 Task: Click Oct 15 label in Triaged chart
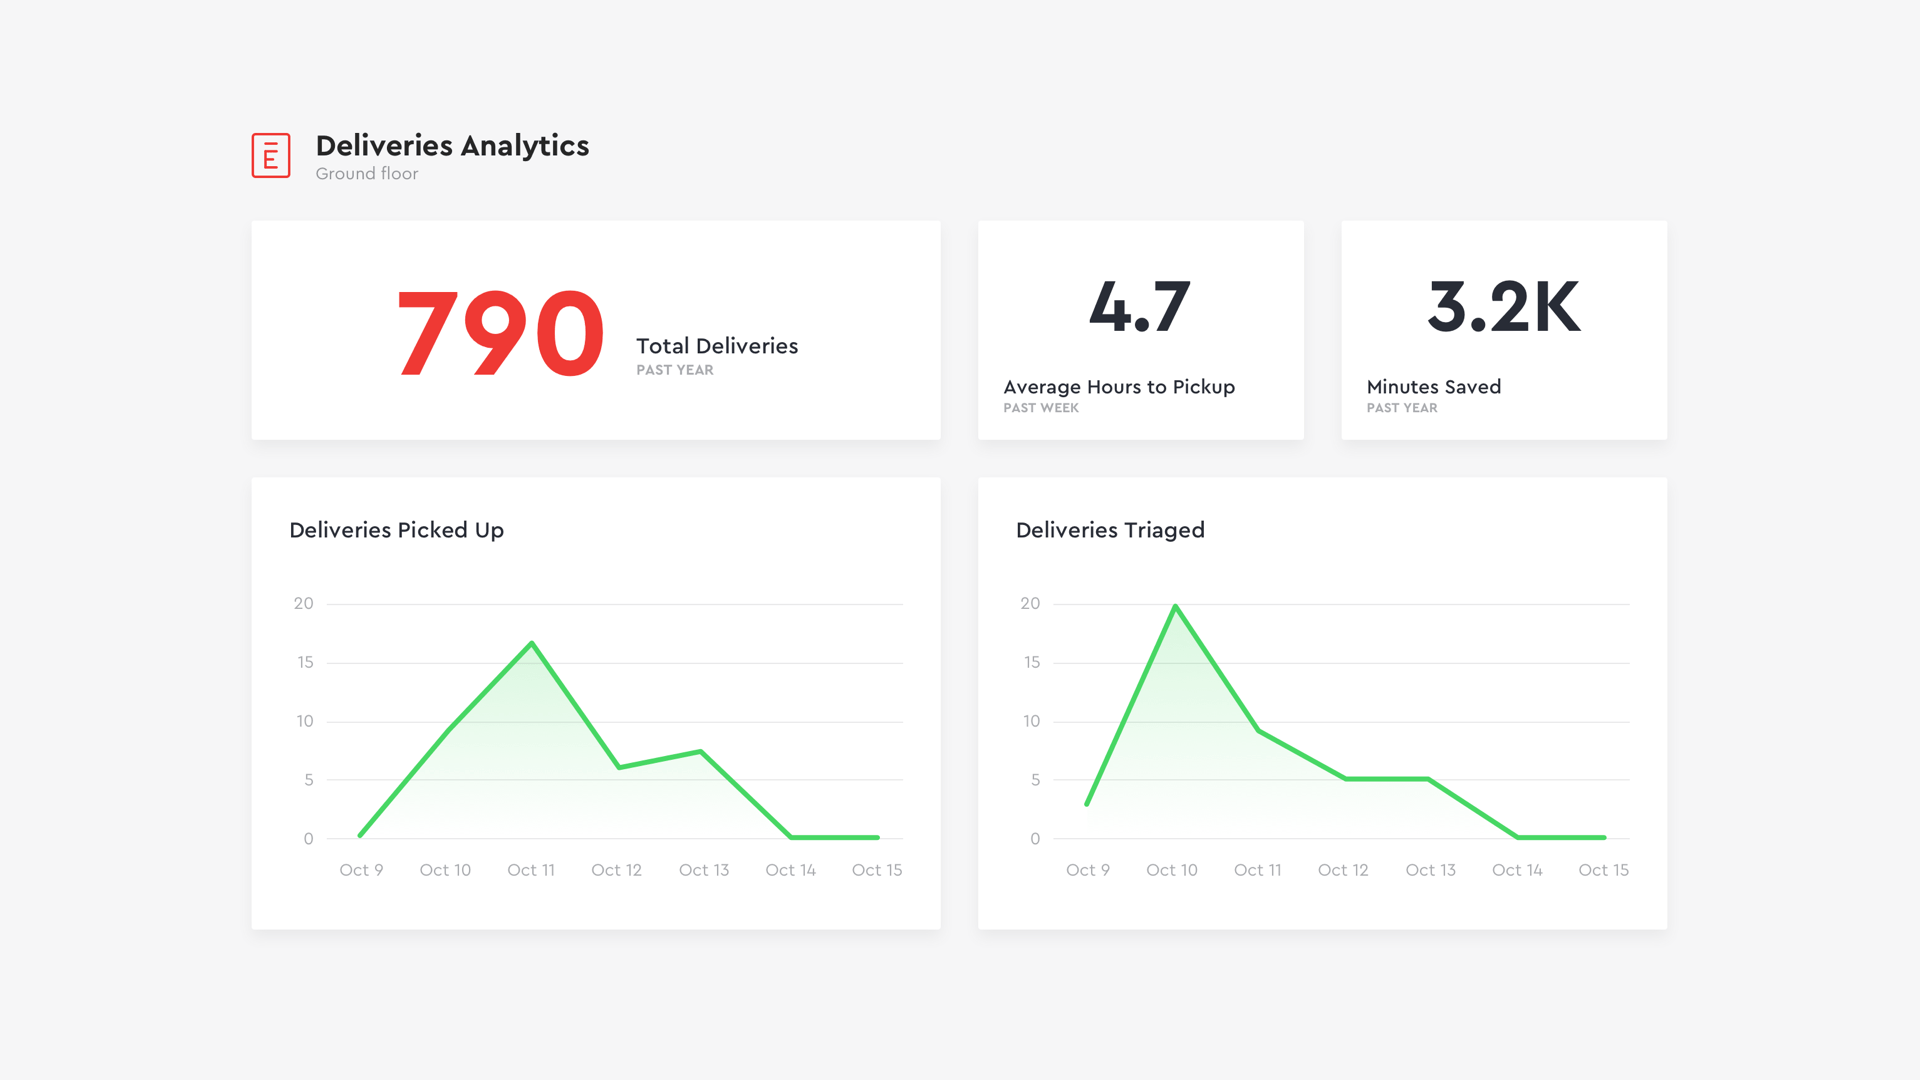(x=1604, y=870)
